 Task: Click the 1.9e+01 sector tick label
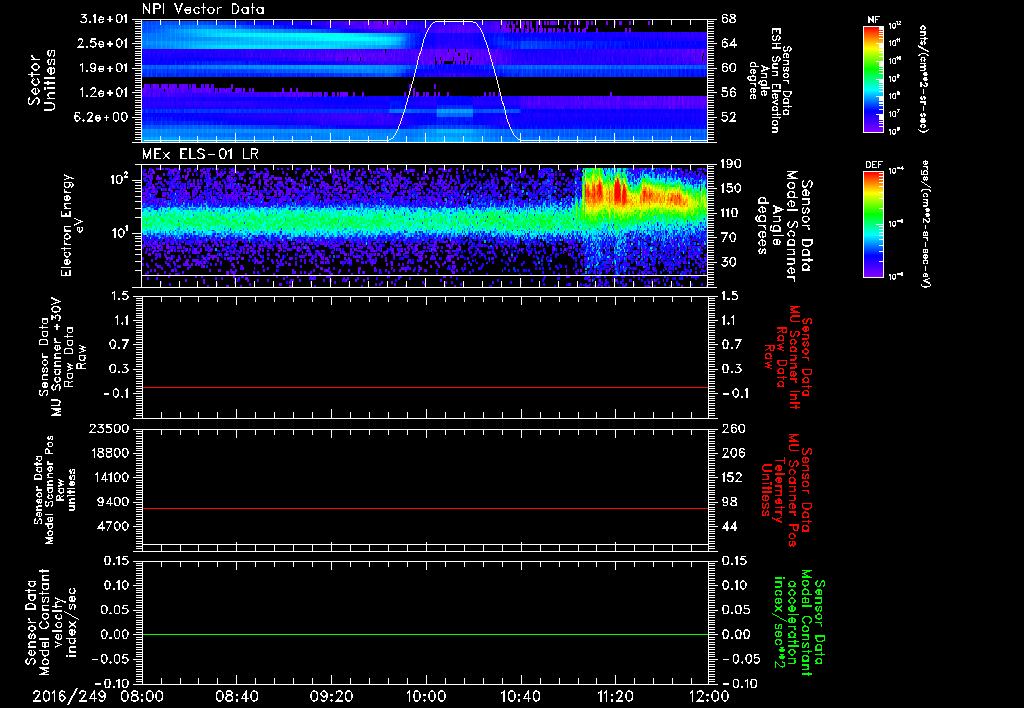[x=104, y=68]
